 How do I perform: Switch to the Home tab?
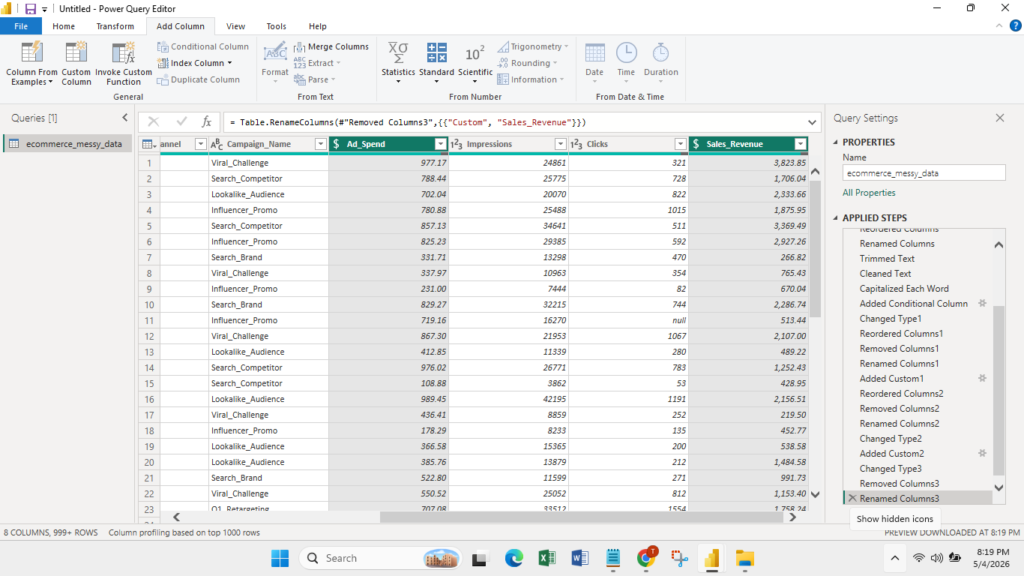63,26
